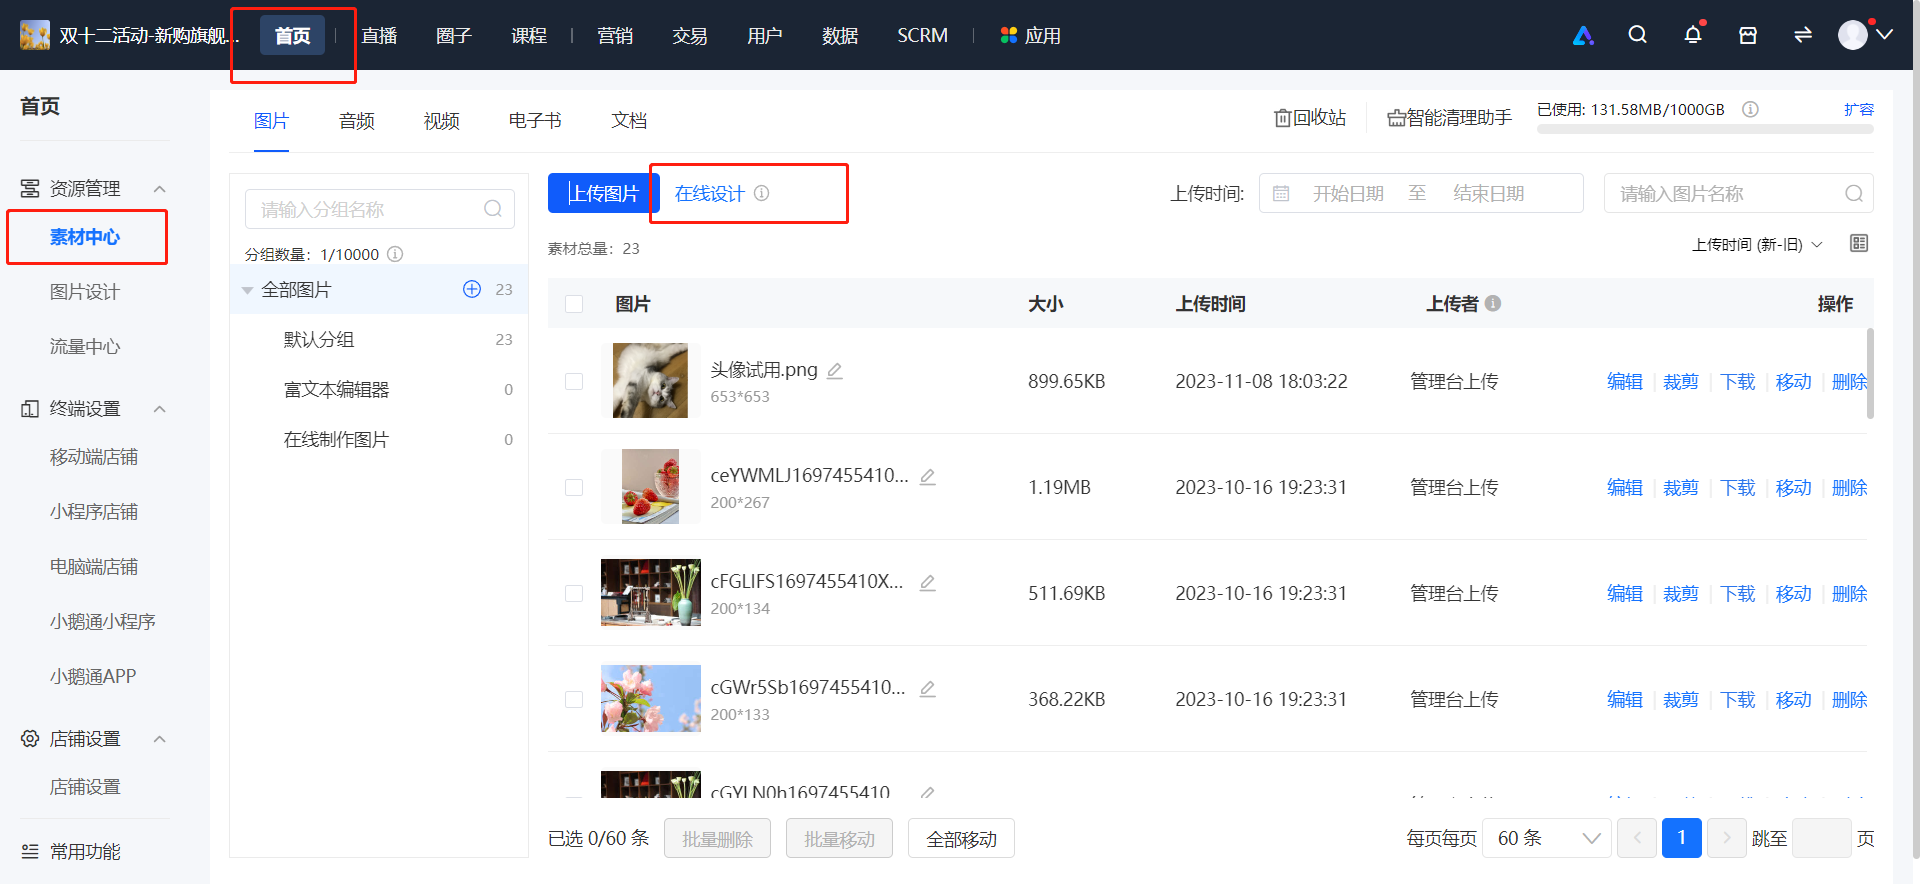
Task: Toggle the select-all checkbox in table header
Action: coord(574,304)
